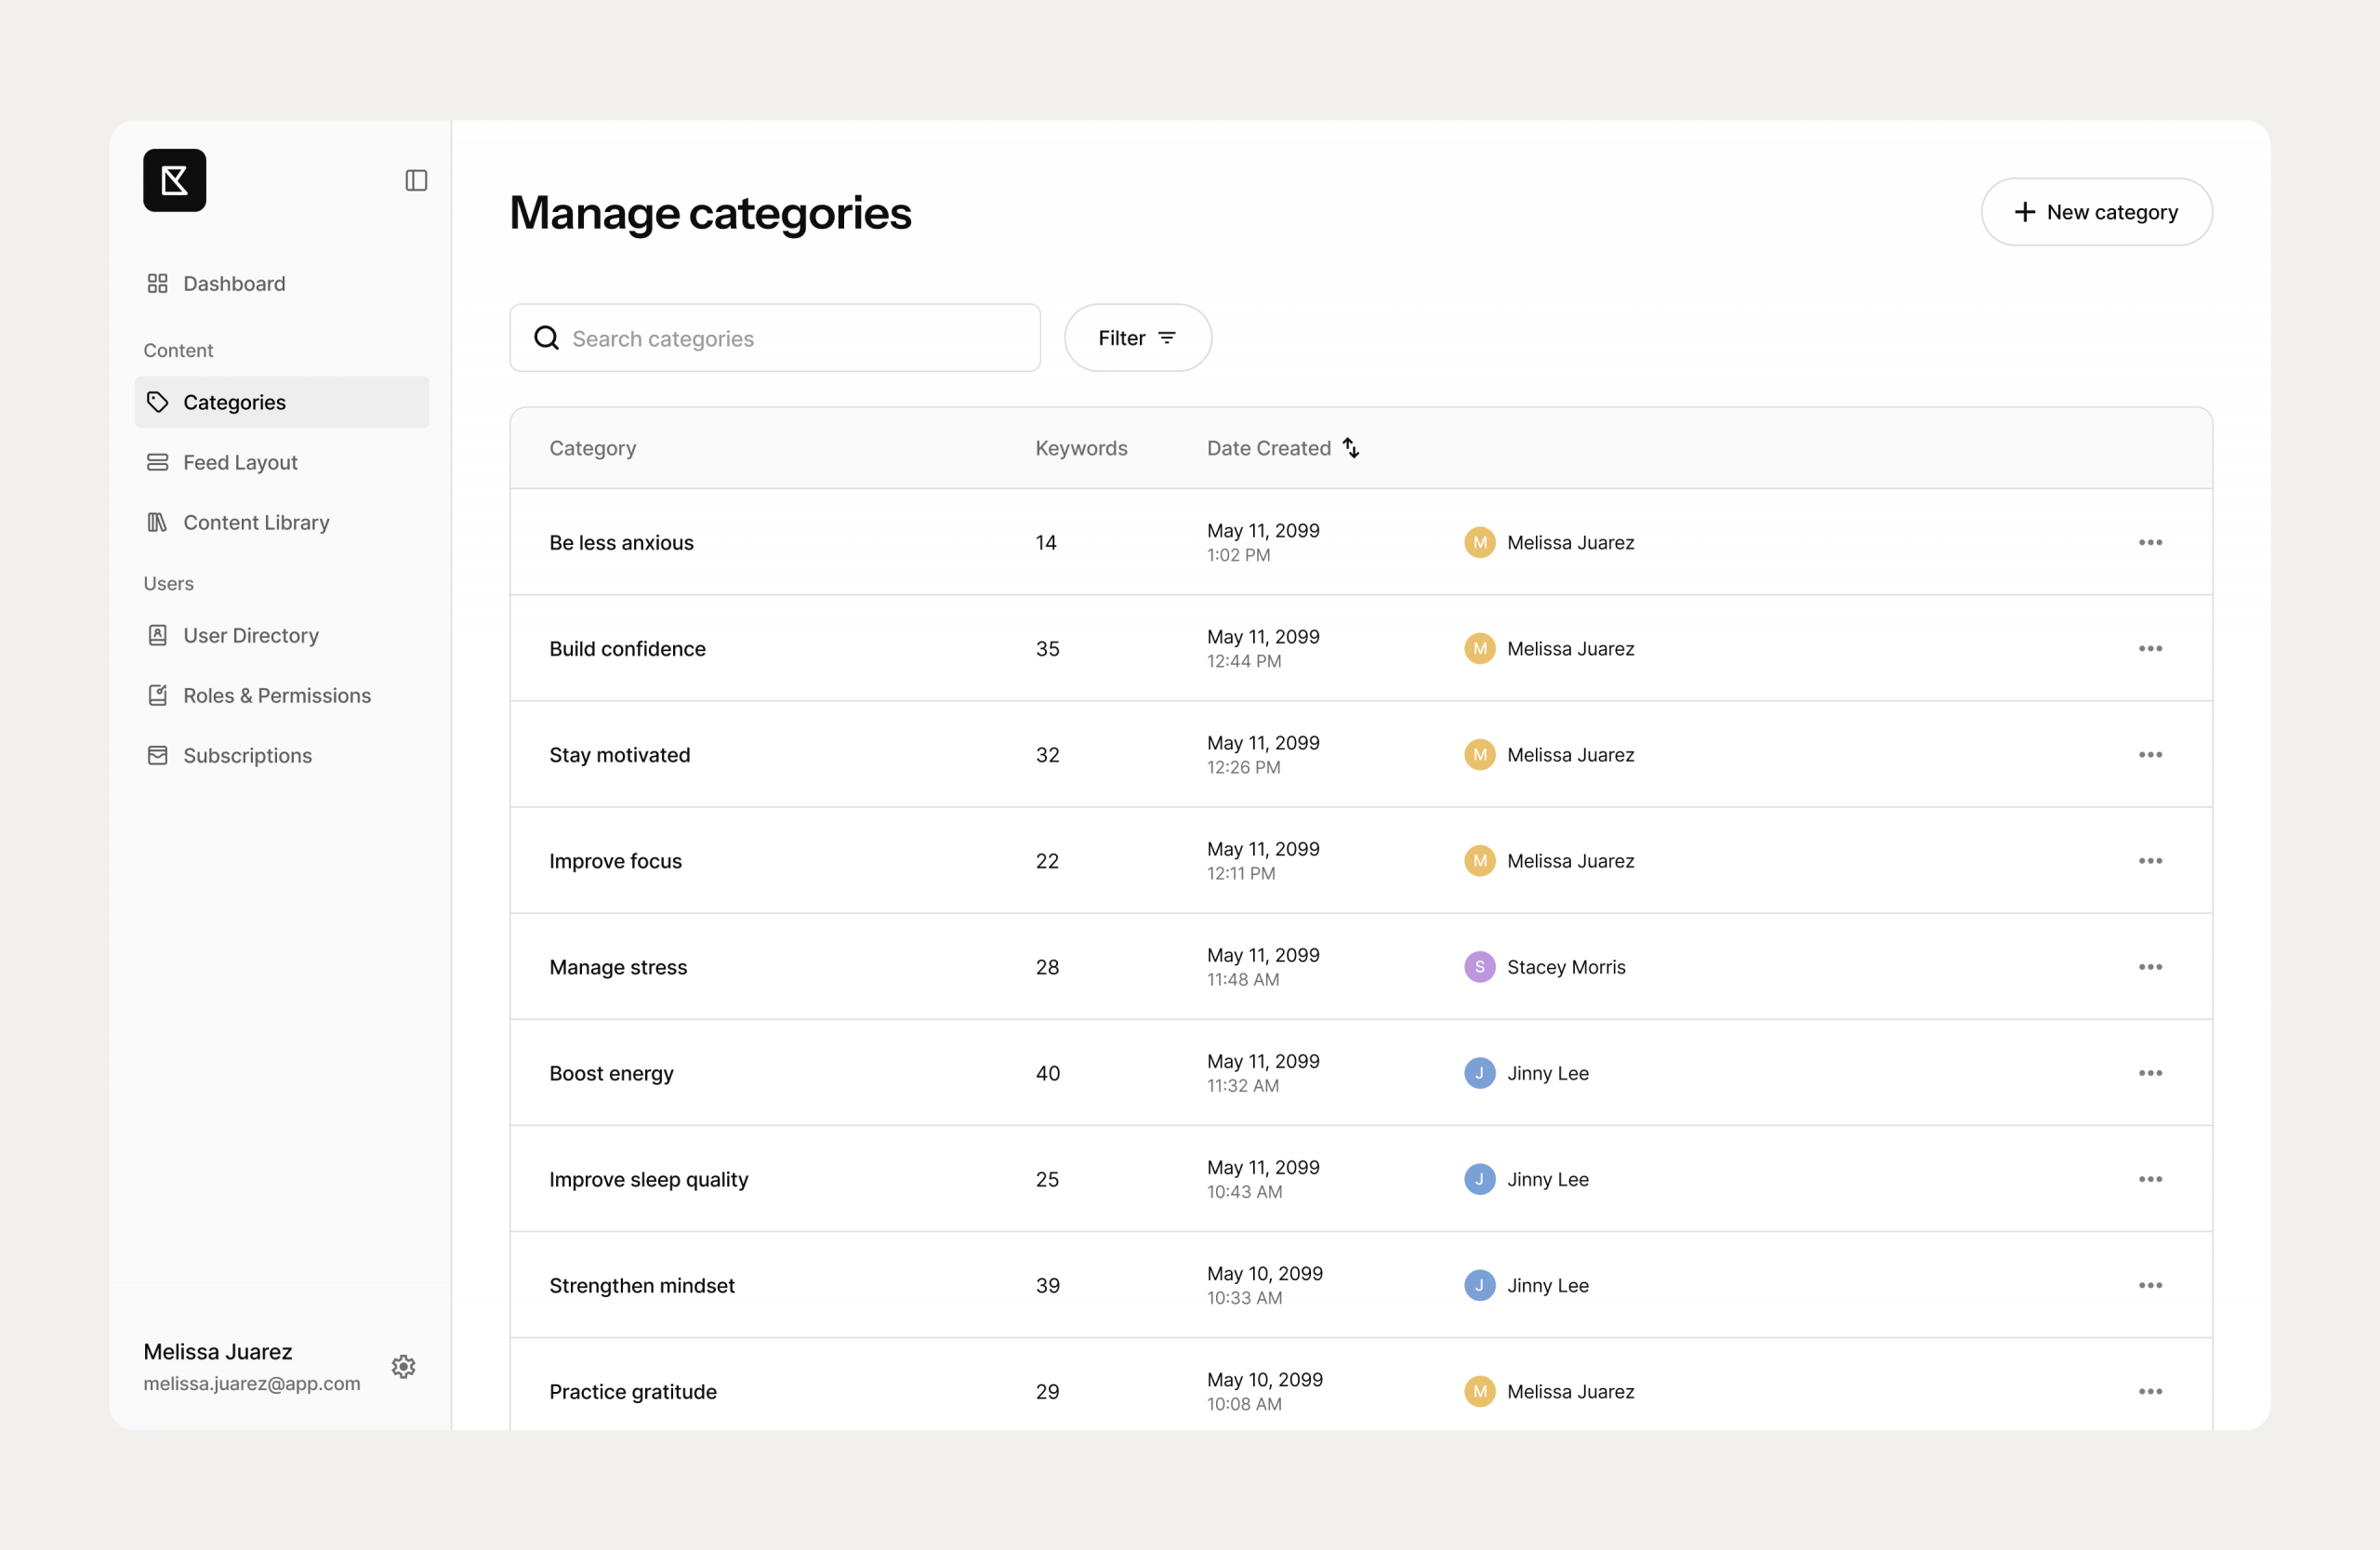Go to Dashboard in sidebar
Image resolution: width=2380 pixels, height=1550 pixels.
point(234,284)
